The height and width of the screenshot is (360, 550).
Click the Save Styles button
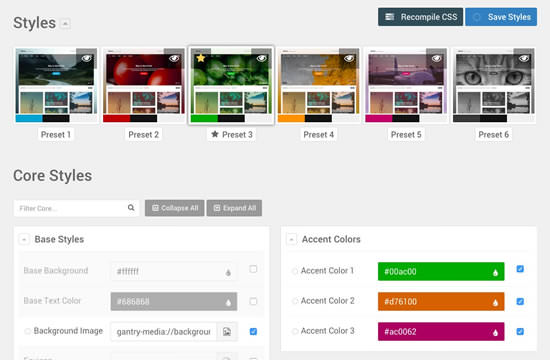501,17
